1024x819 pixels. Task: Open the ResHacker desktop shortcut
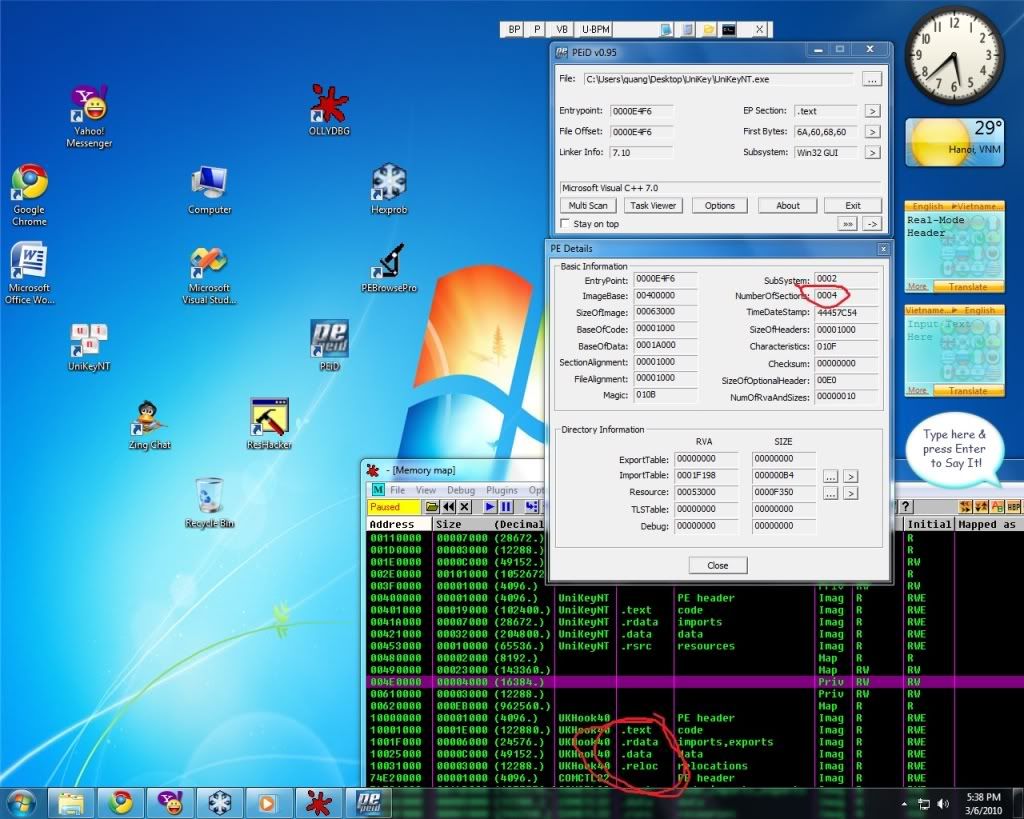pos(269,424)
